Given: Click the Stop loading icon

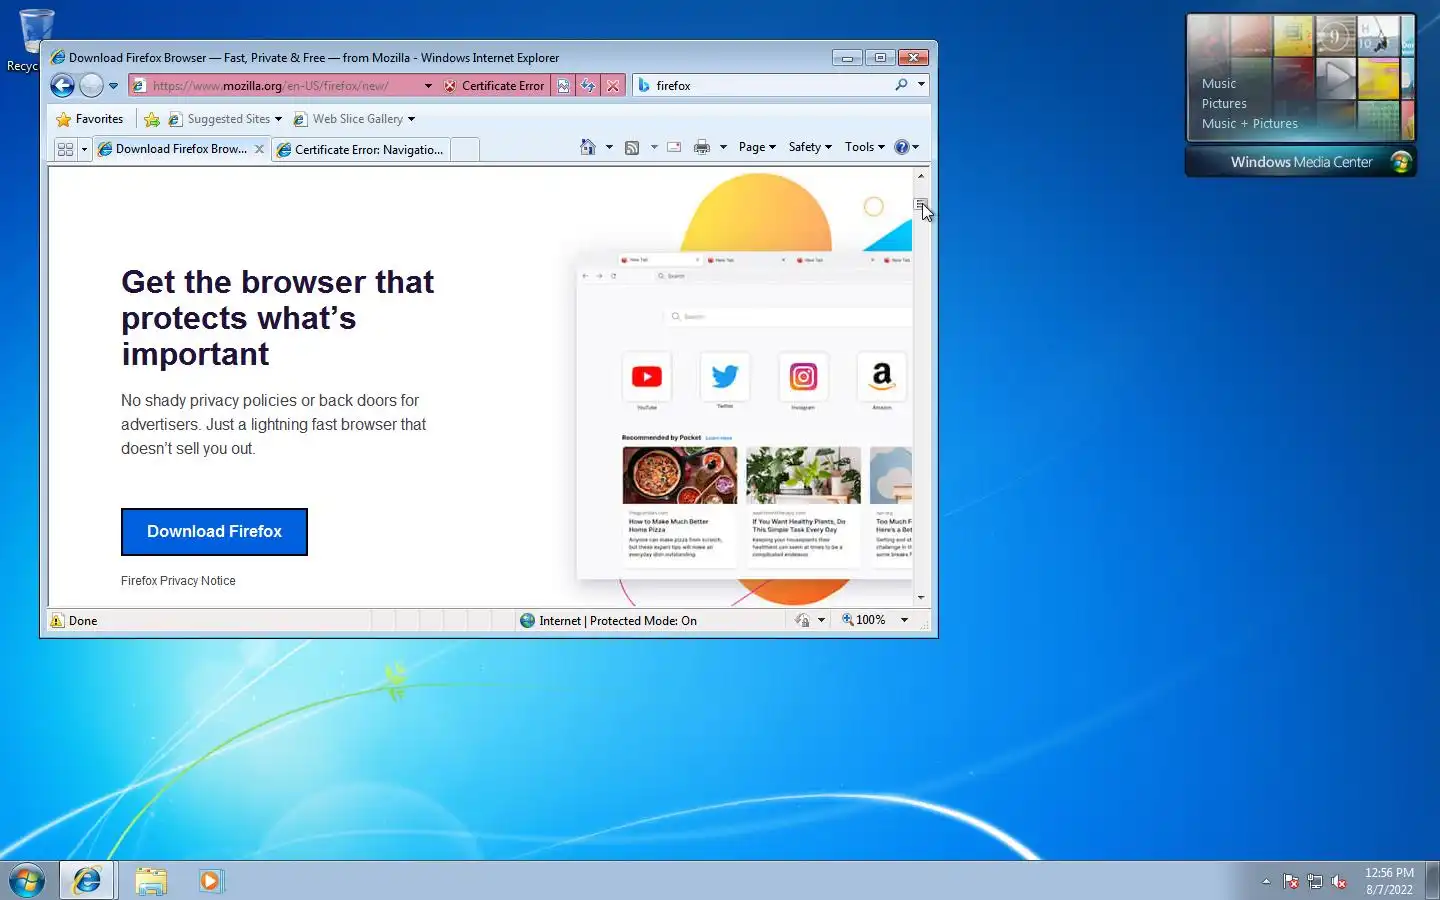Looking at the screenshot, I should click(613, 86).
